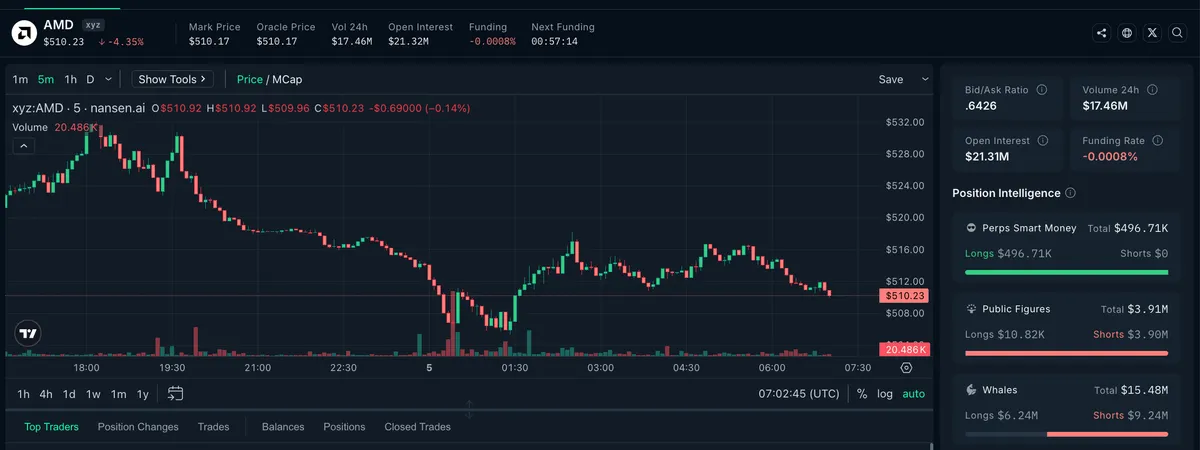1200x450 pixels.
Task: Select the 1h chart interval
Action: [71, 79]
